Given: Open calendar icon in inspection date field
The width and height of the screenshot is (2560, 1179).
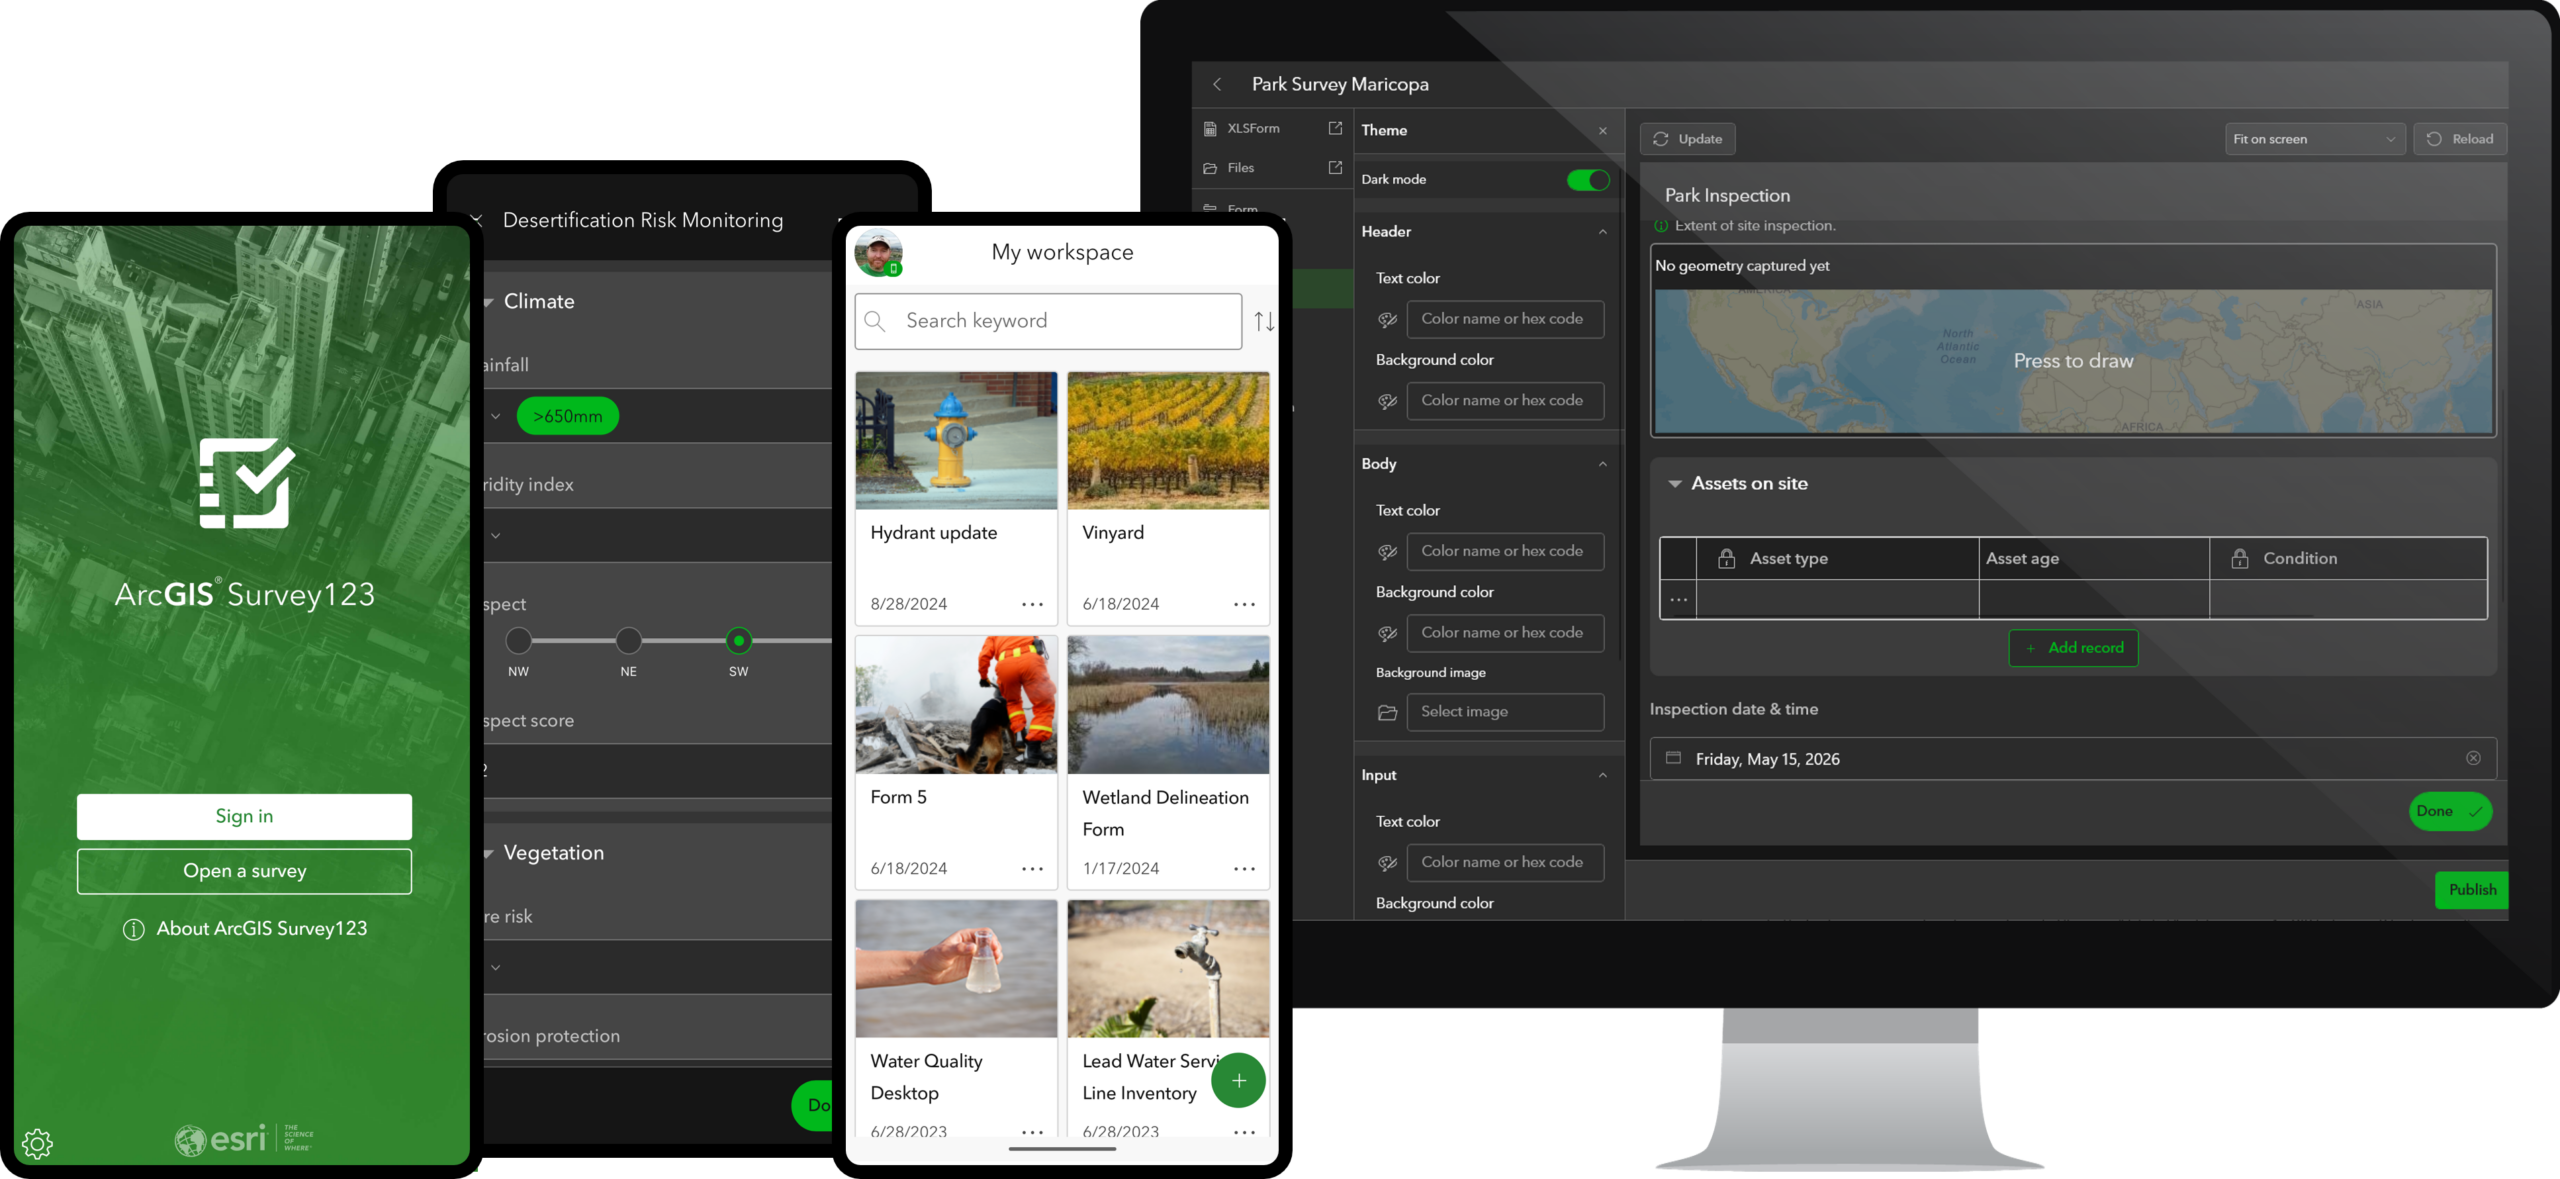Looking at the screenshot, I should (1673, 758).
